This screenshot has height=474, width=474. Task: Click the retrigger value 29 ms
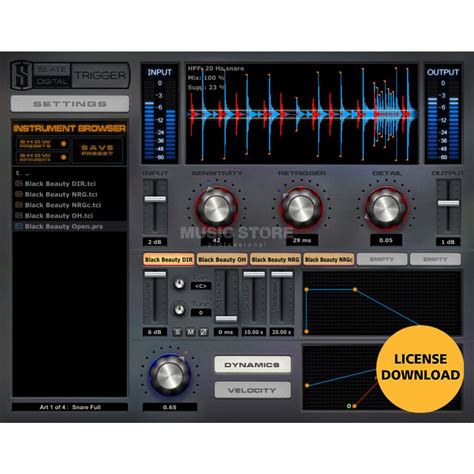point(302,240)
